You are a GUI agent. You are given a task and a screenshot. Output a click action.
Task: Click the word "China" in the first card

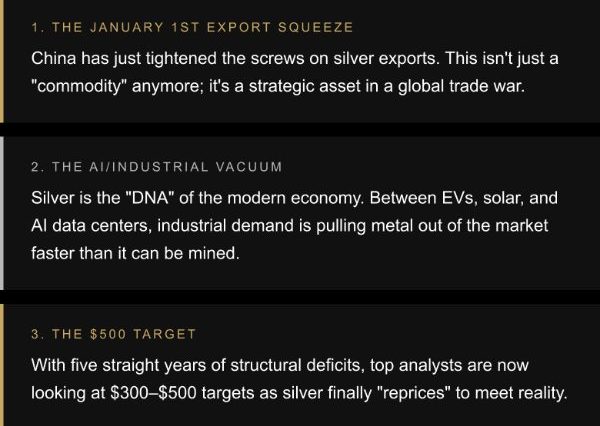click(56, 59)
